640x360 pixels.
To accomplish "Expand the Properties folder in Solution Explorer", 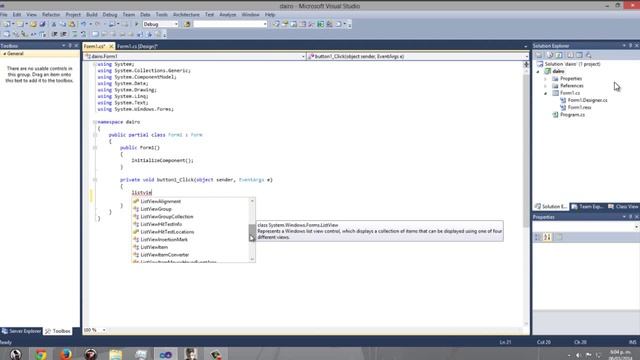I will 545,79.
